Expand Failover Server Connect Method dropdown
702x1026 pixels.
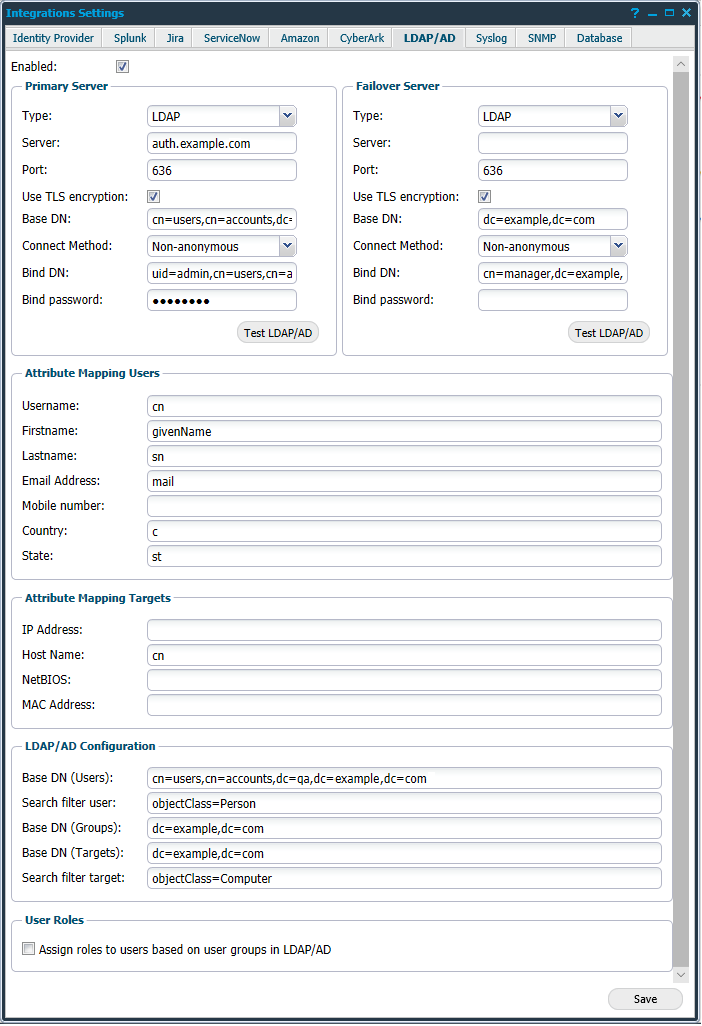(x=618, y=245)
